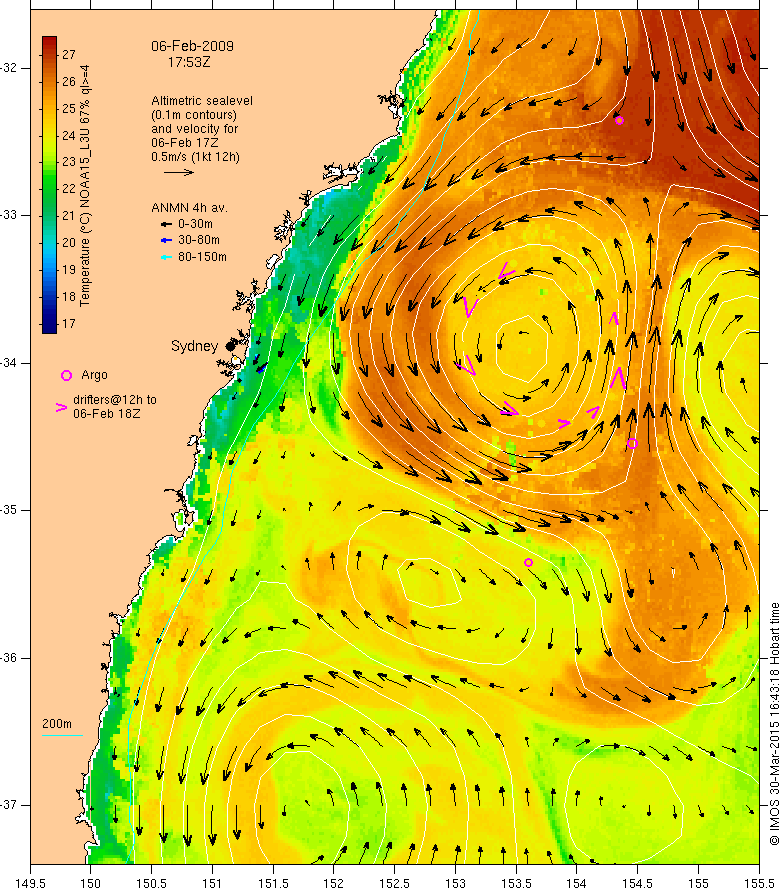Click the temperature color bar at 18
The height and width of the screenshot is (890, 780).
(49, 296)
